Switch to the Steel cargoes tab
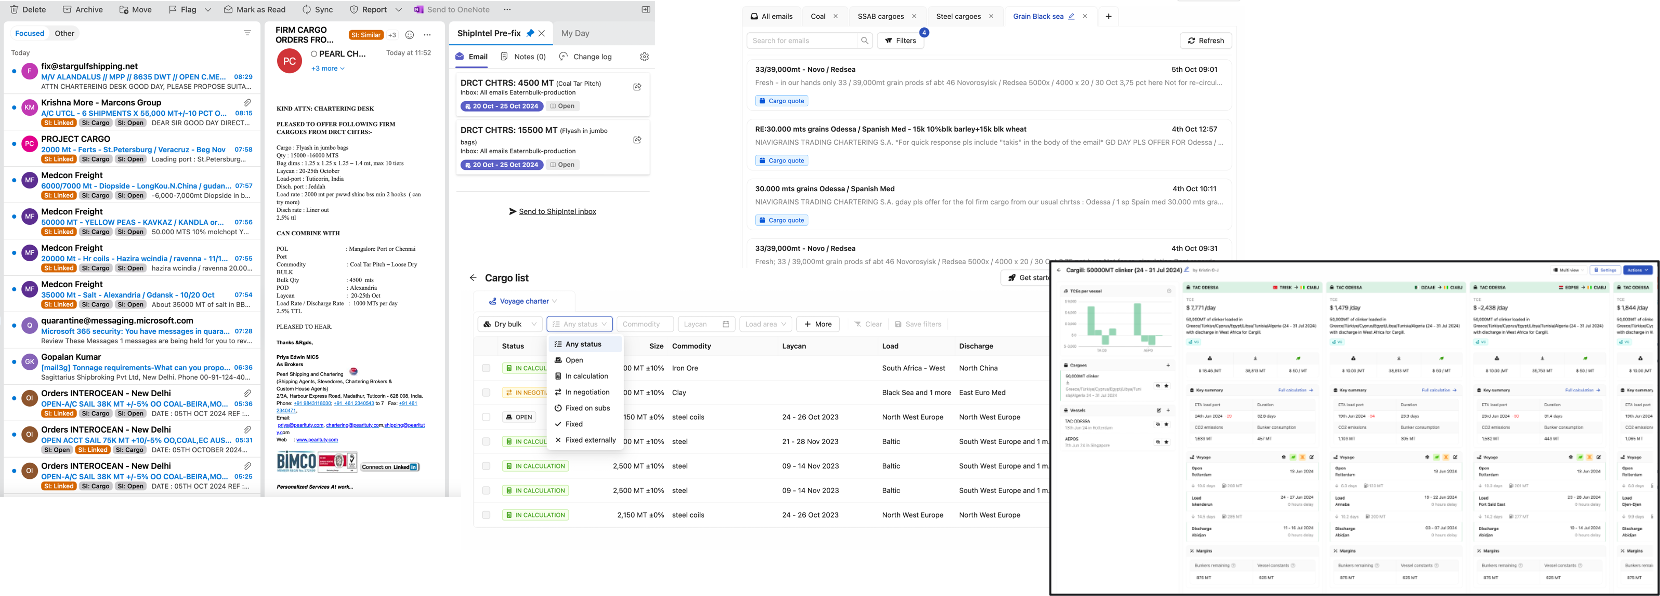 (958, 16)
